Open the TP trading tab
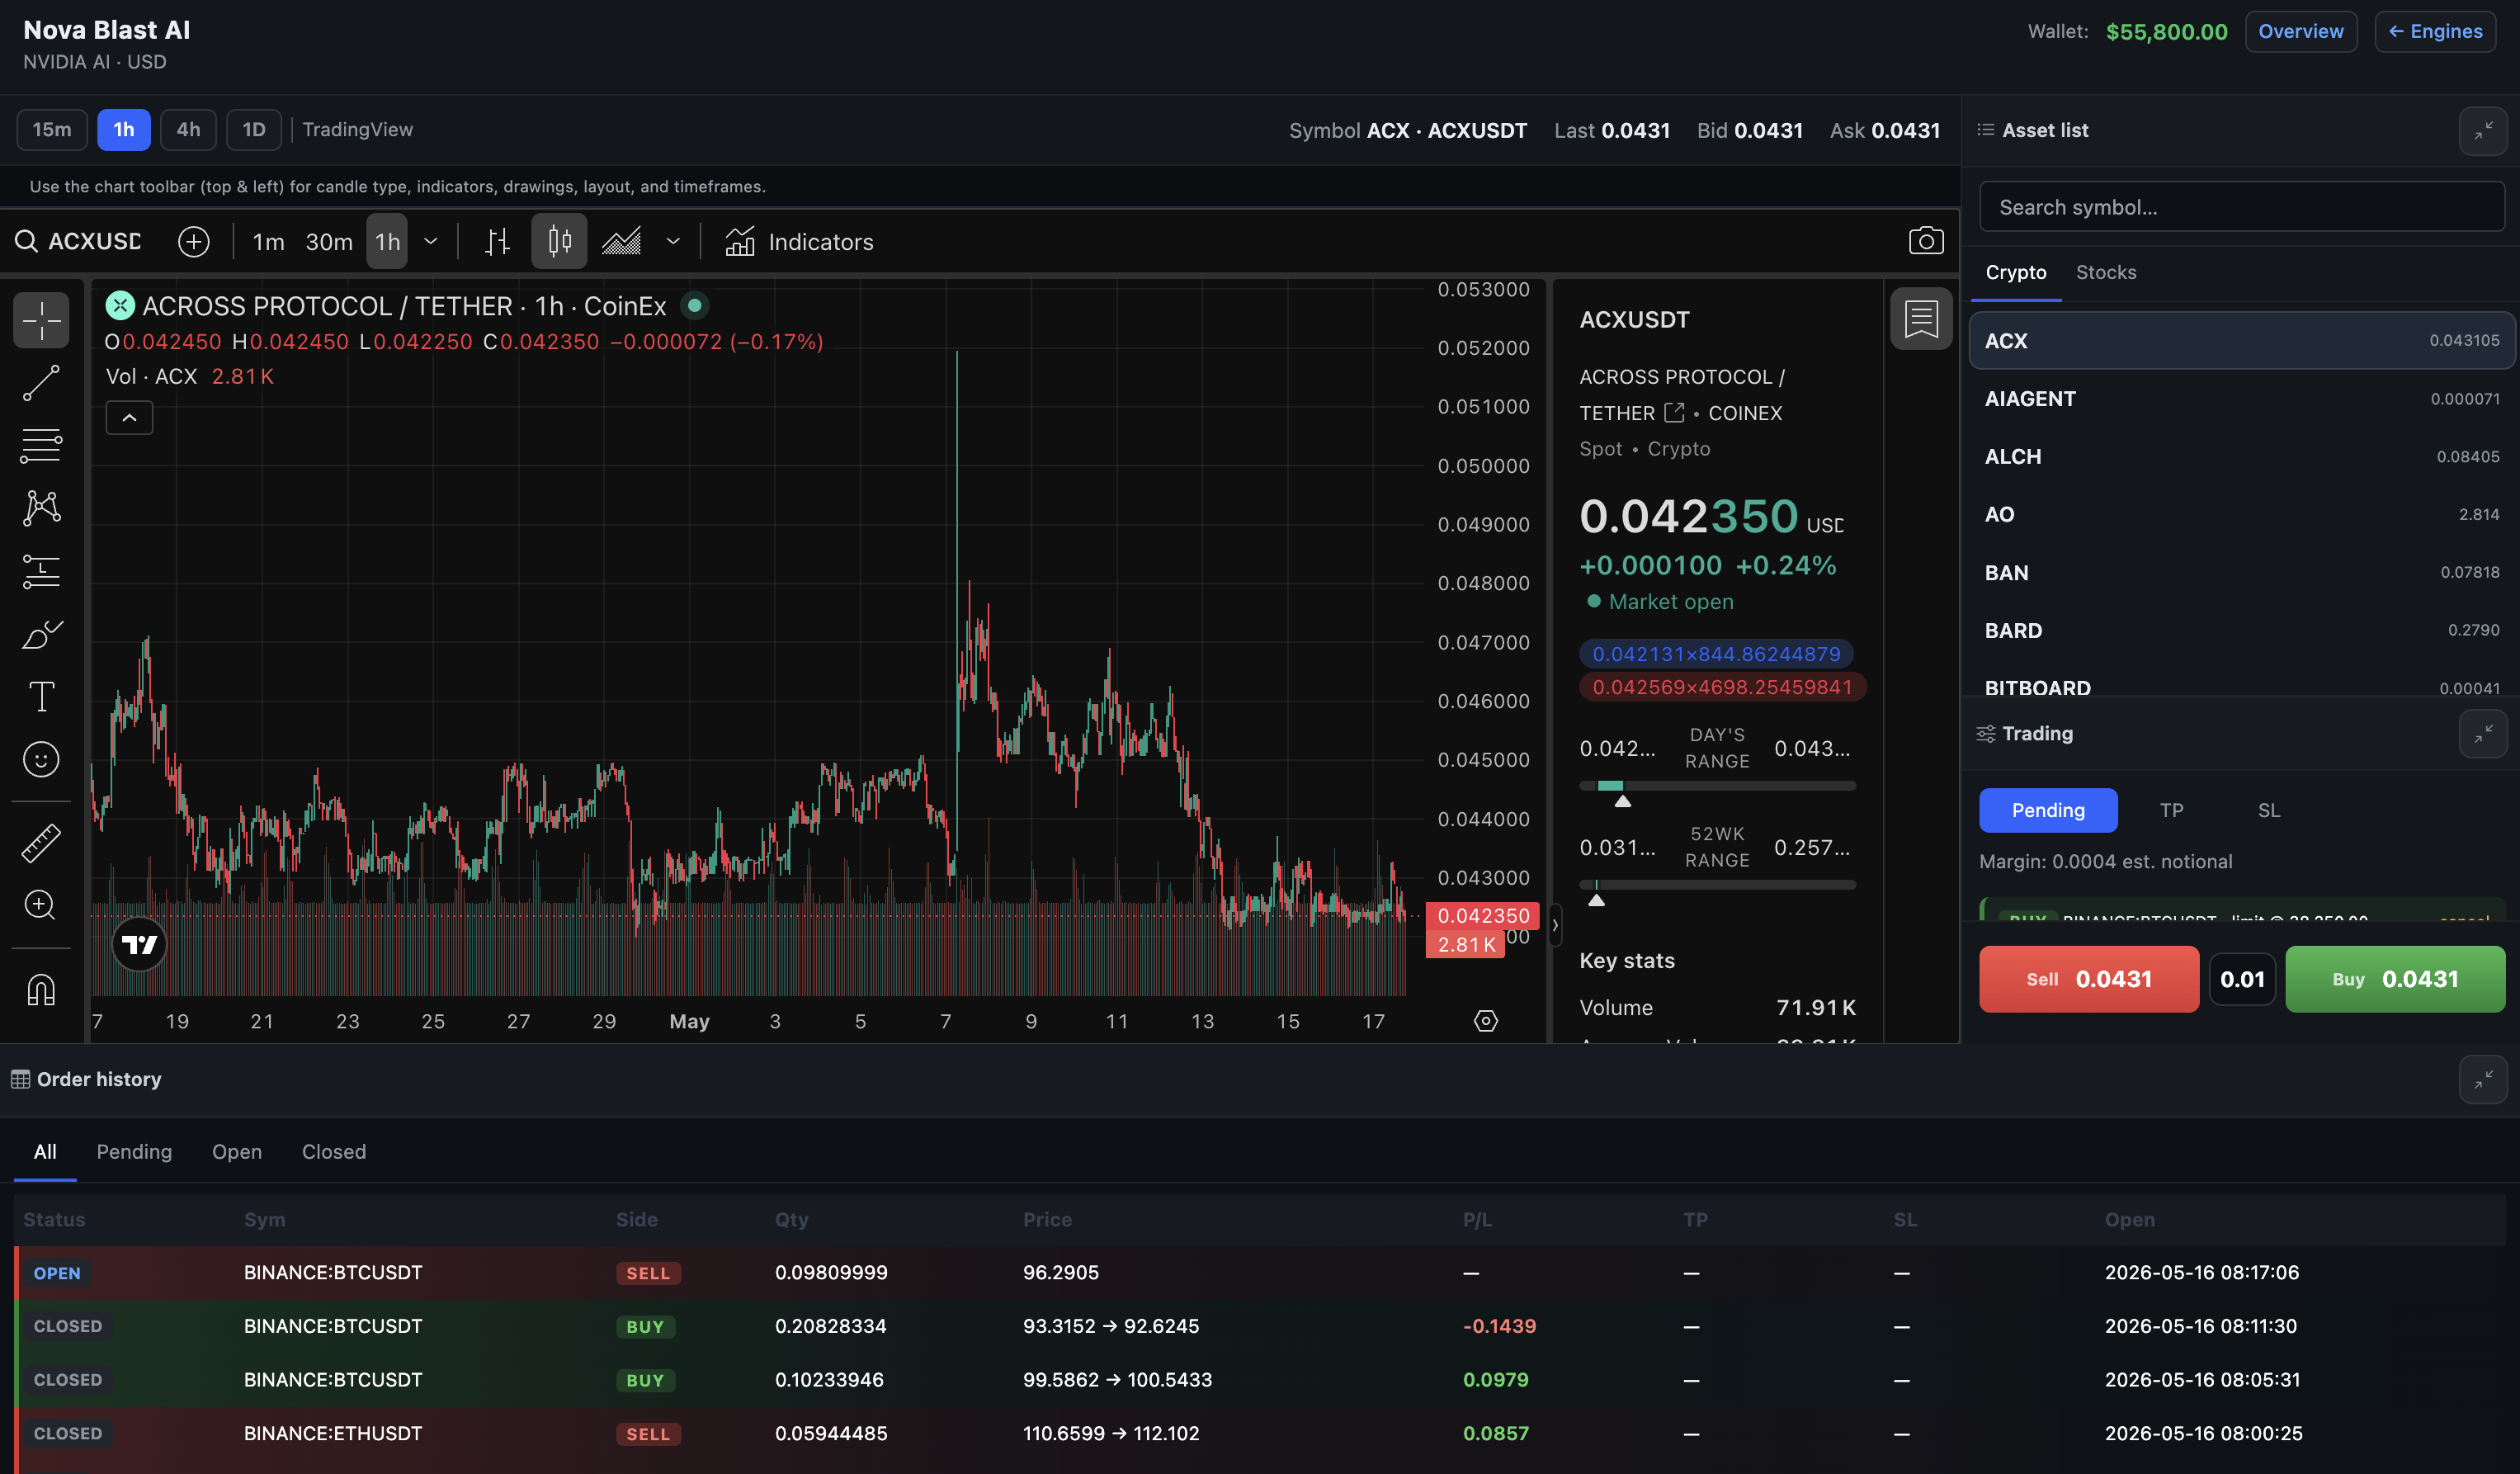Screen dimensions: 2520x1474 click(x=2171, y=810)
